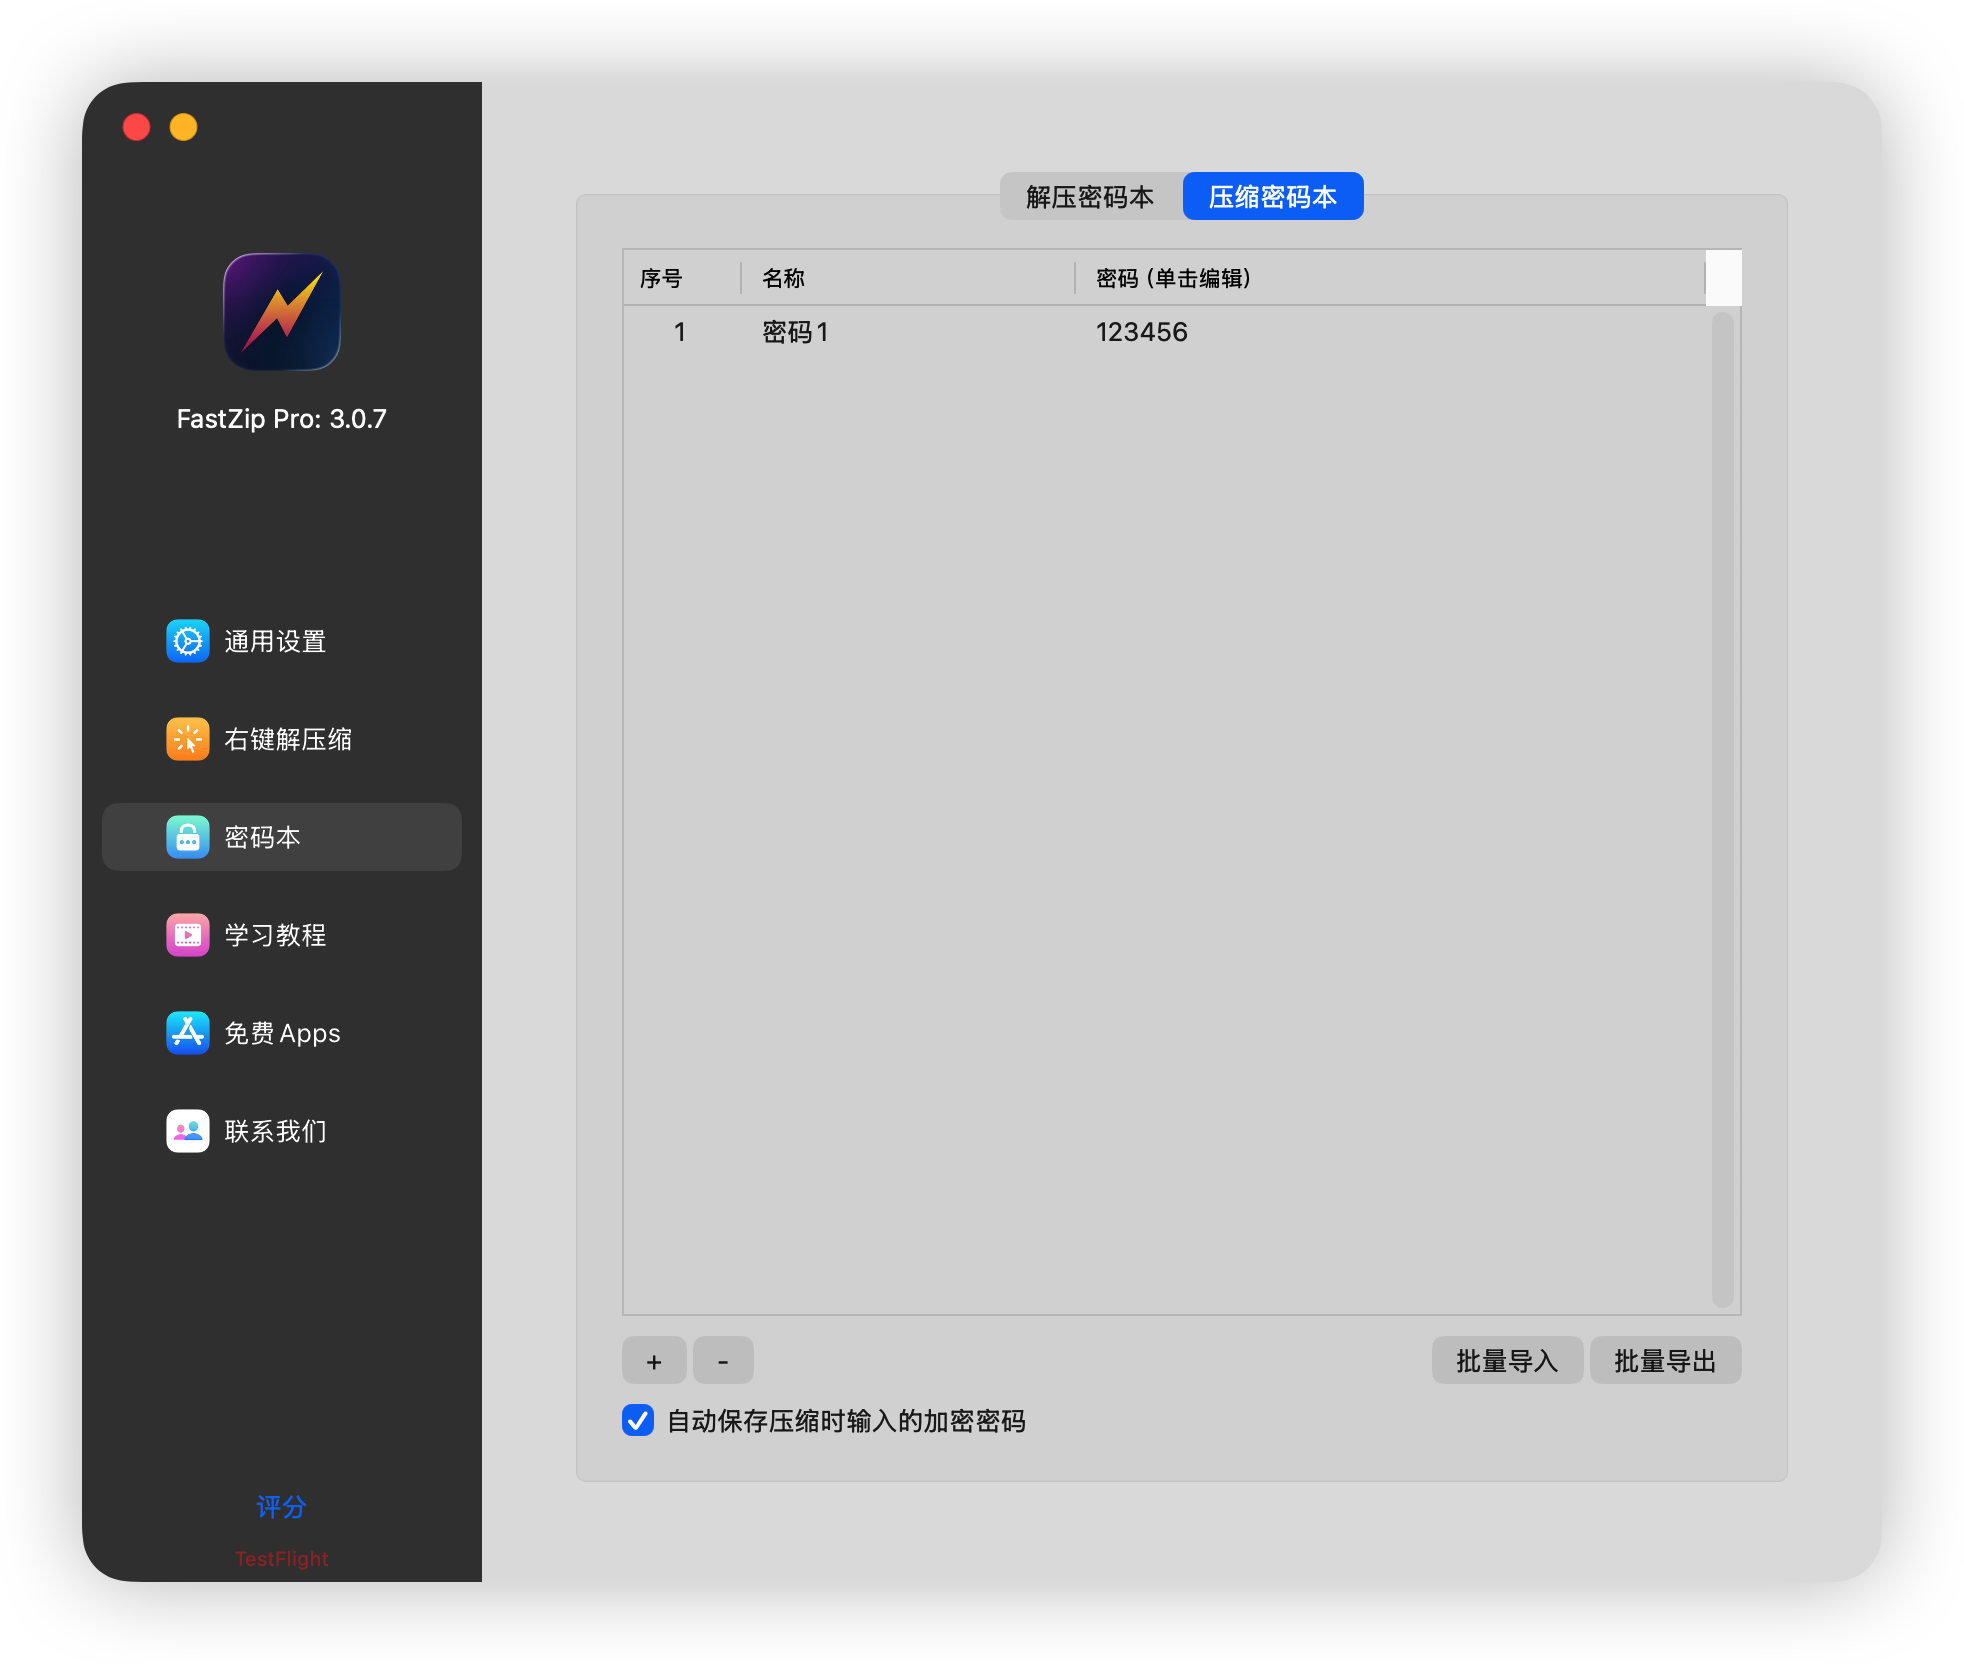Click the 名称 column header
This screenshot has height=1664, width=1964.
(x=784, y=278)
